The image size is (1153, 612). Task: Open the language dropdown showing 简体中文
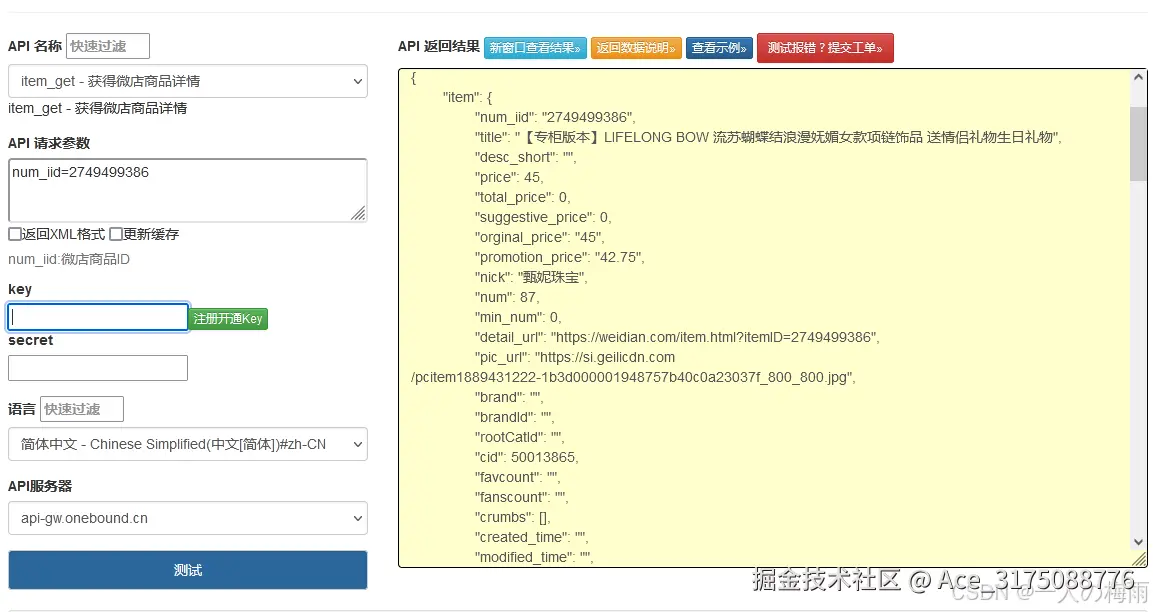point(188,444)
